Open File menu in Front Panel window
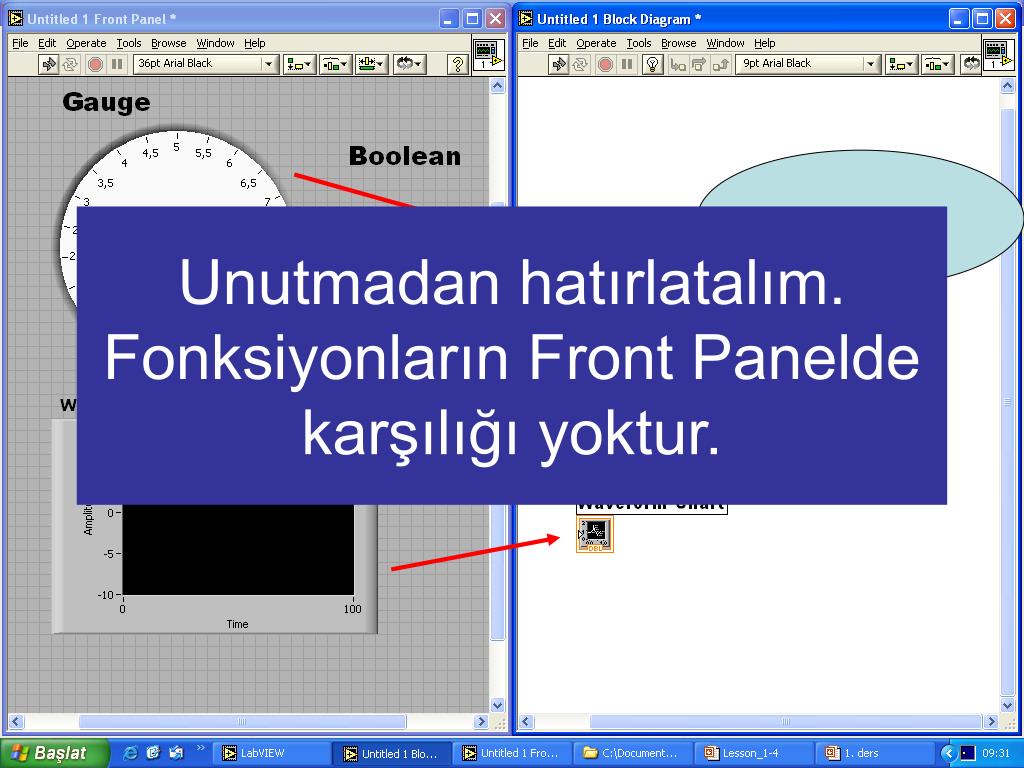Screen dimensions: 1024x768 (20, 43)
